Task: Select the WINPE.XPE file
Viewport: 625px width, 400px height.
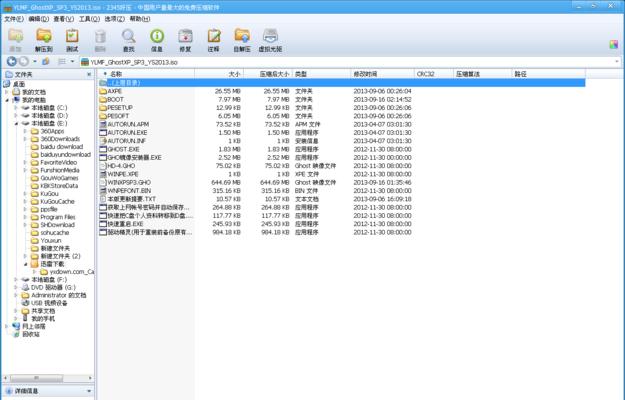Action: [342, 174]
